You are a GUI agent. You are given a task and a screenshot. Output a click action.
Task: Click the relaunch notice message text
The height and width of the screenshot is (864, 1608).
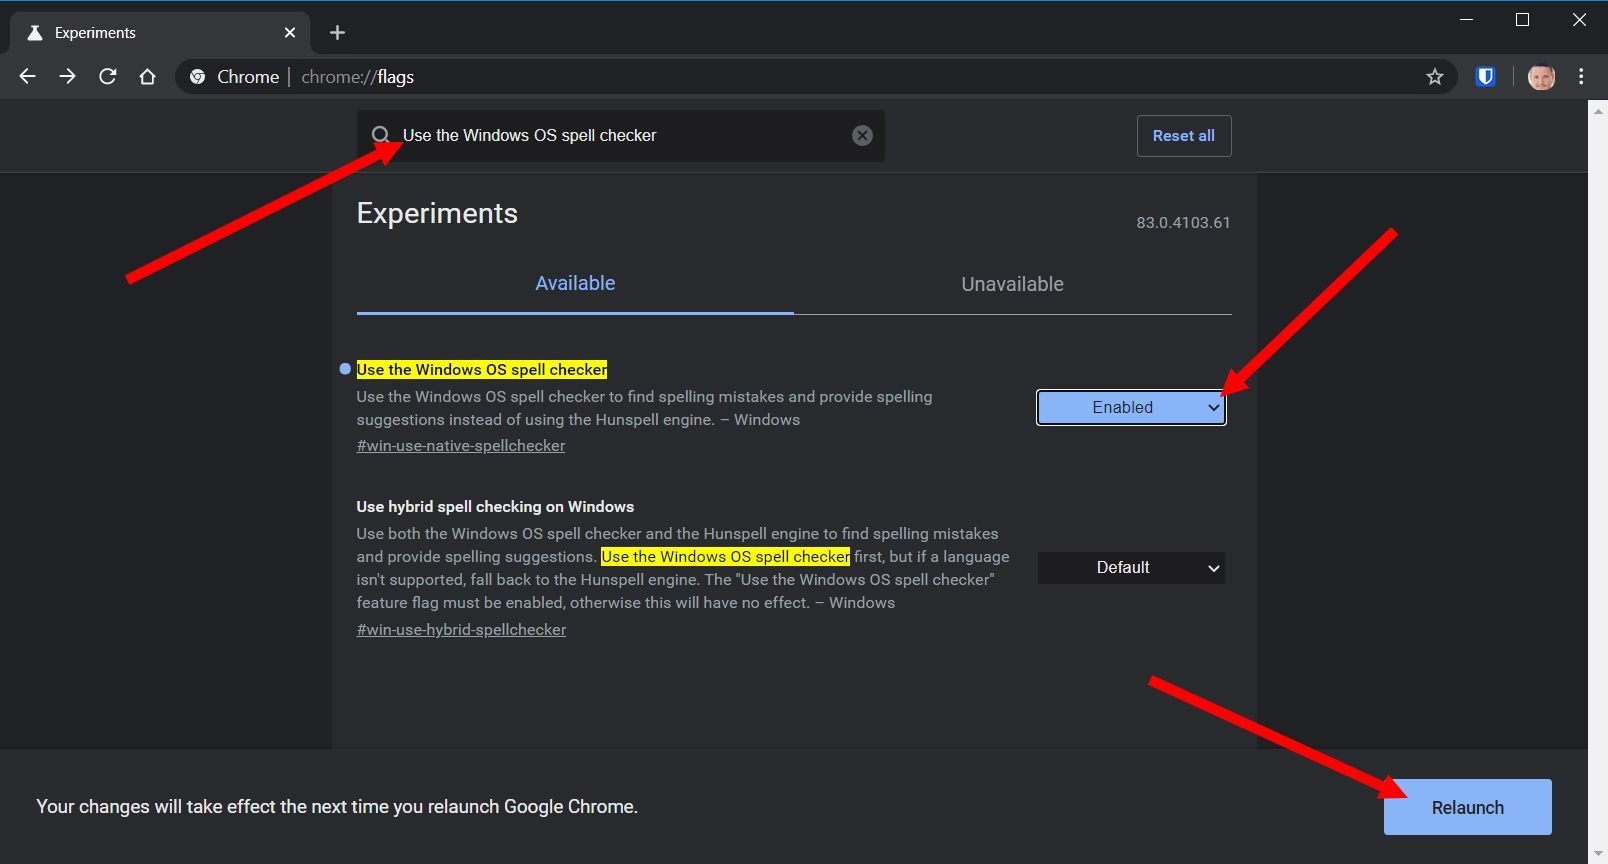tap(337, 807)
